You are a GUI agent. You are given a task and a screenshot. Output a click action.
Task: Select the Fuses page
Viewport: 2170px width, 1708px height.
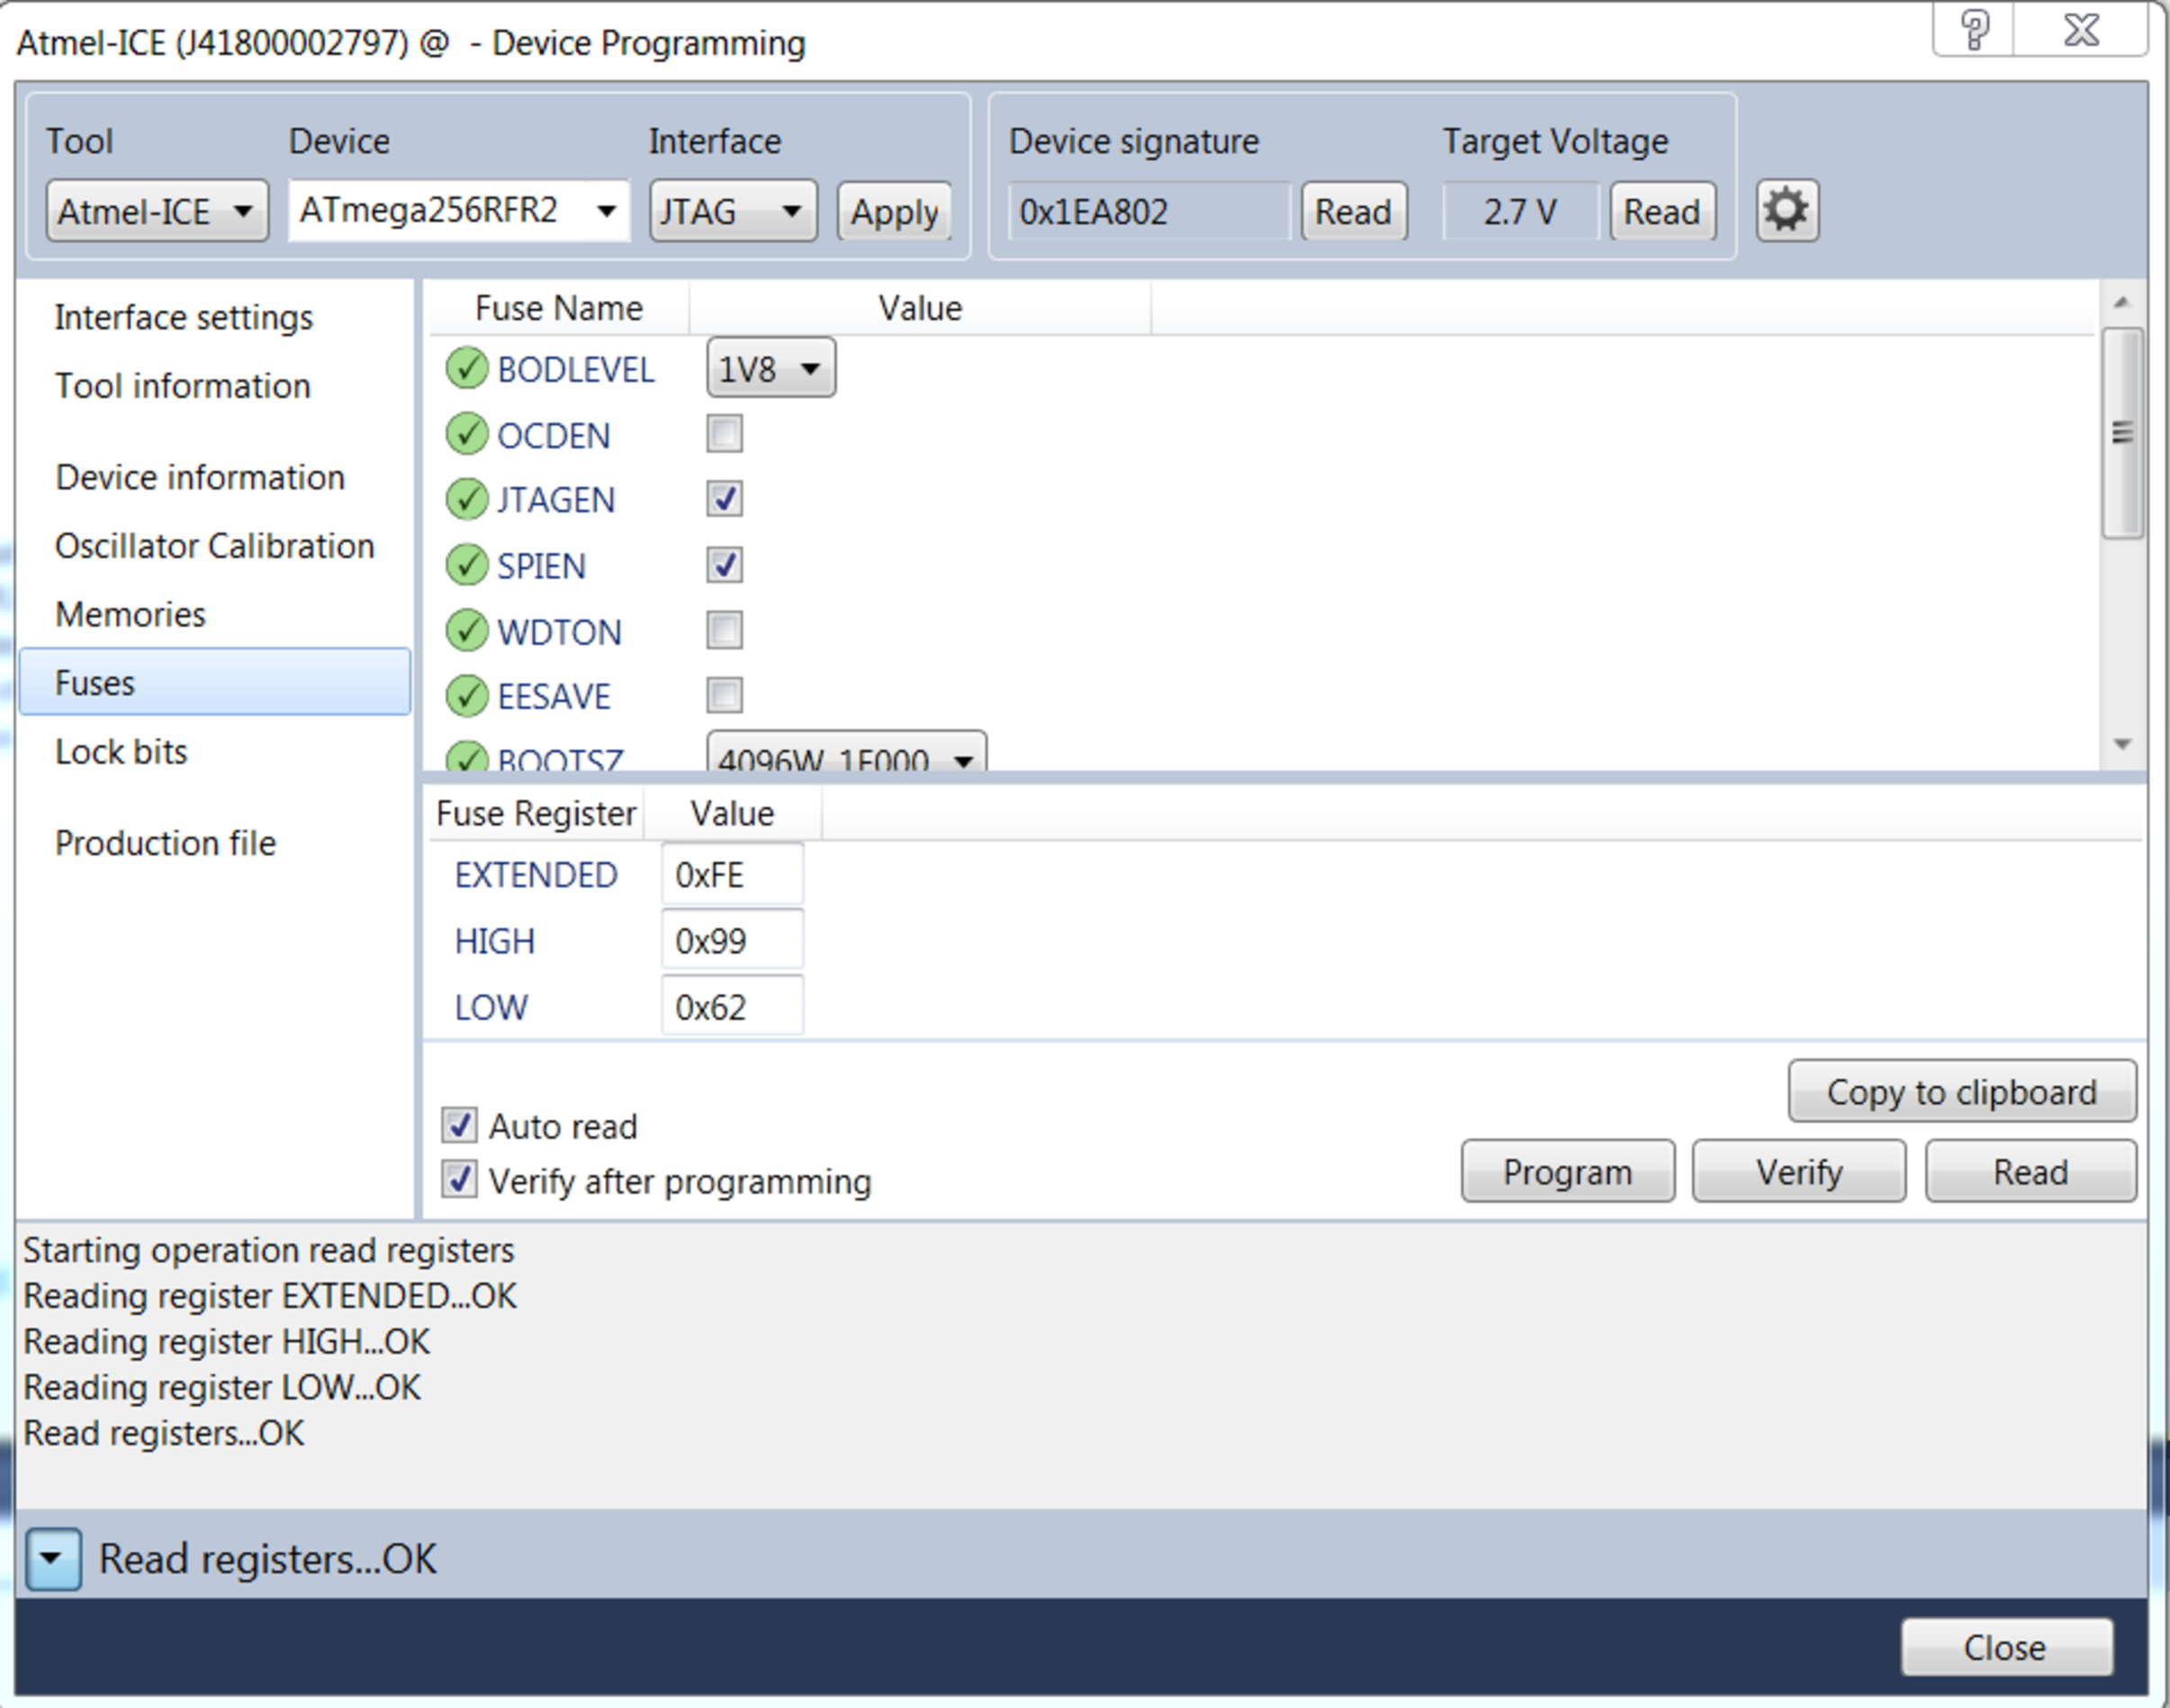[215, 682]
